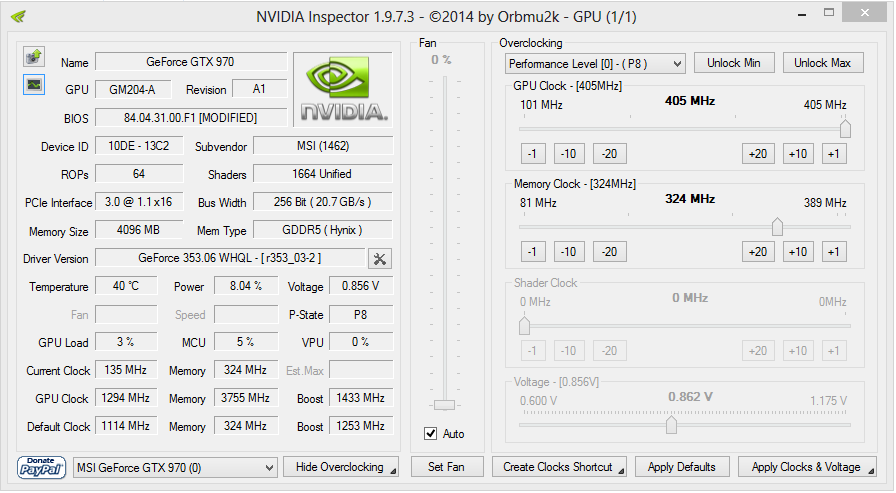Decrease Memory Clock by 10 MHz

[569, 252]
